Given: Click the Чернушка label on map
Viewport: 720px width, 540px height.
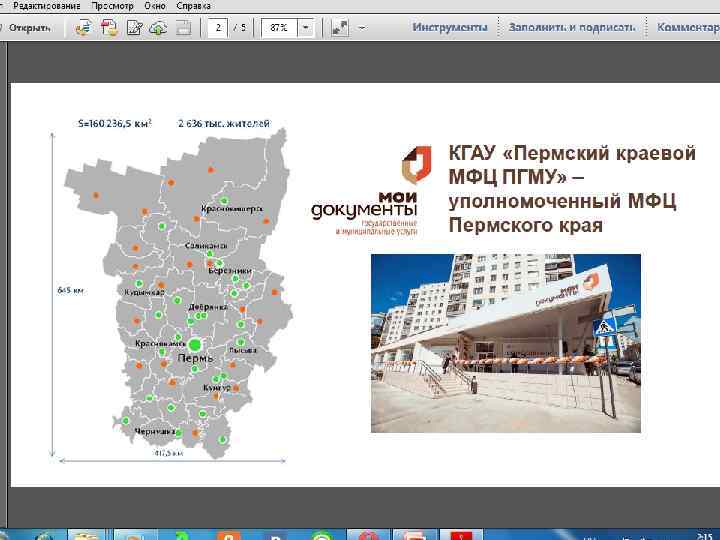Looking at the screenshot, I should point(155,432).
